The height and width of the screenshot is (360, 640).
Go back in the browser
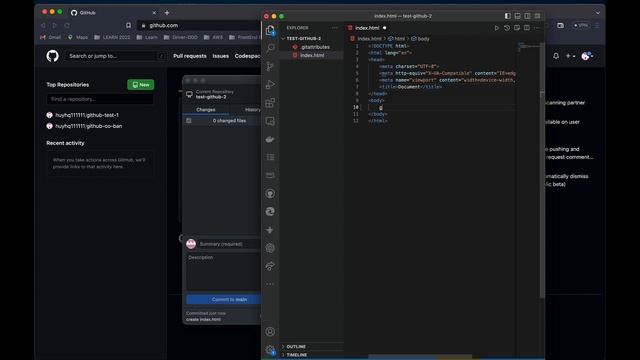tap(43, 25)
